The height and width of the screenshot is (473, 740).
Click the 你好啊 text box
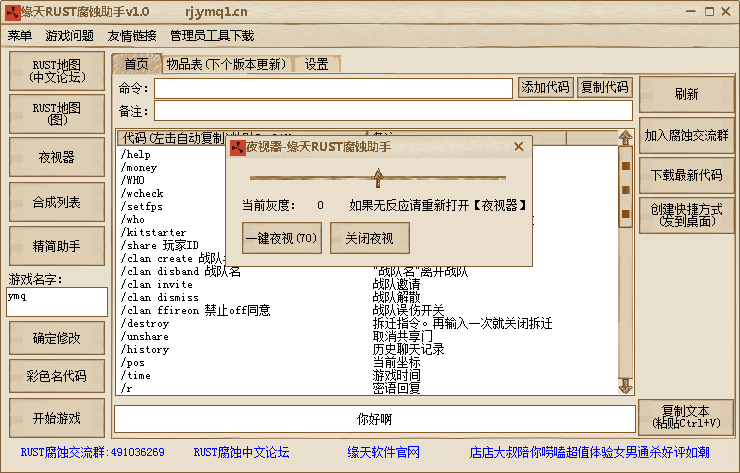(x=375, y=419)
